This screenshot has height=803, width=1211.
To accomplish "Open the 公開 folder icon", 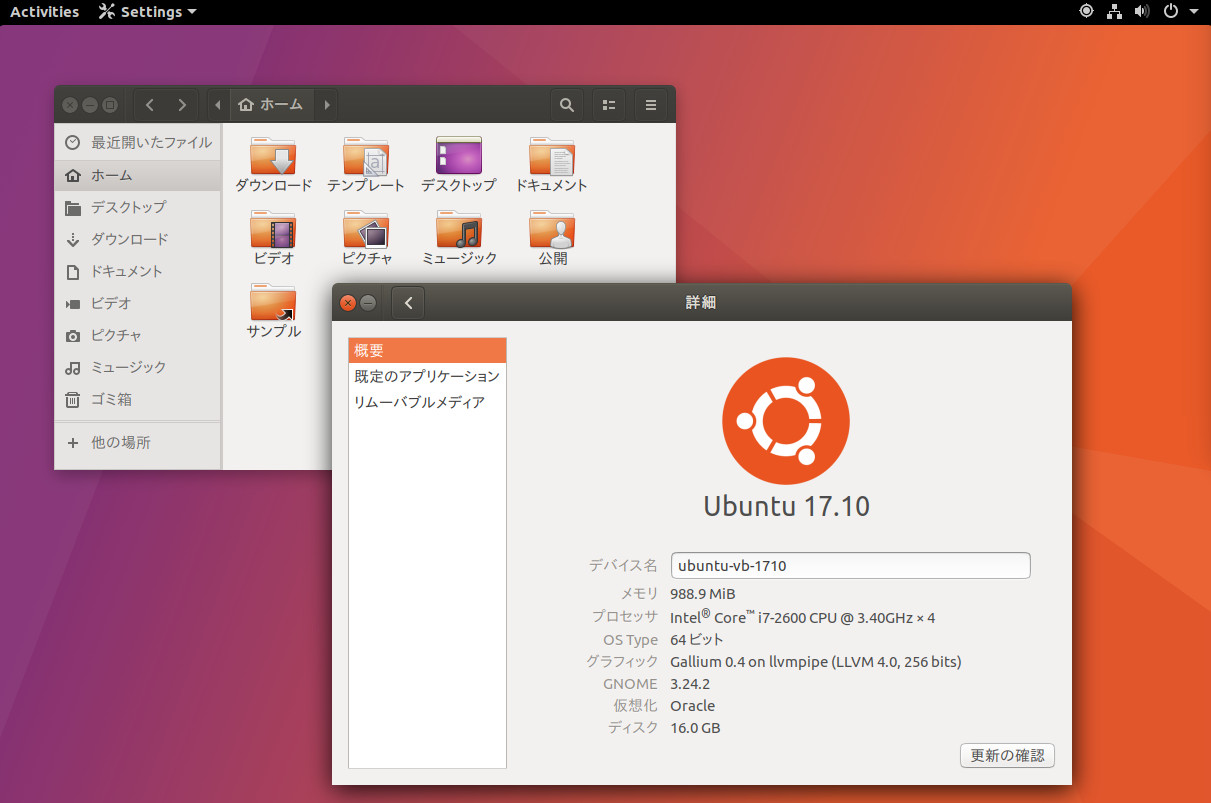I will click(x=552, y=230).
